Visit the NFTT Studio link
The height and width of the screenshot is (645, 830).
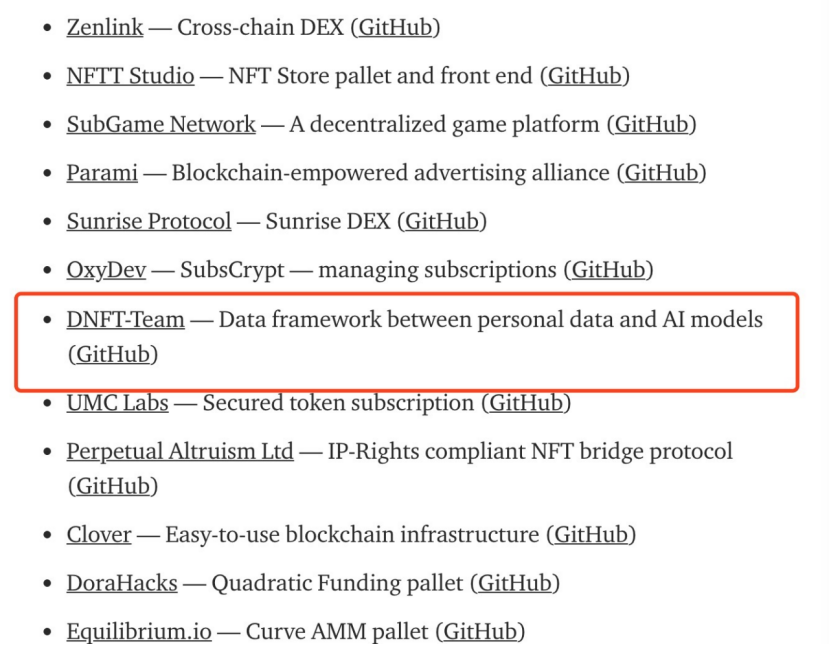coord(130,76)
